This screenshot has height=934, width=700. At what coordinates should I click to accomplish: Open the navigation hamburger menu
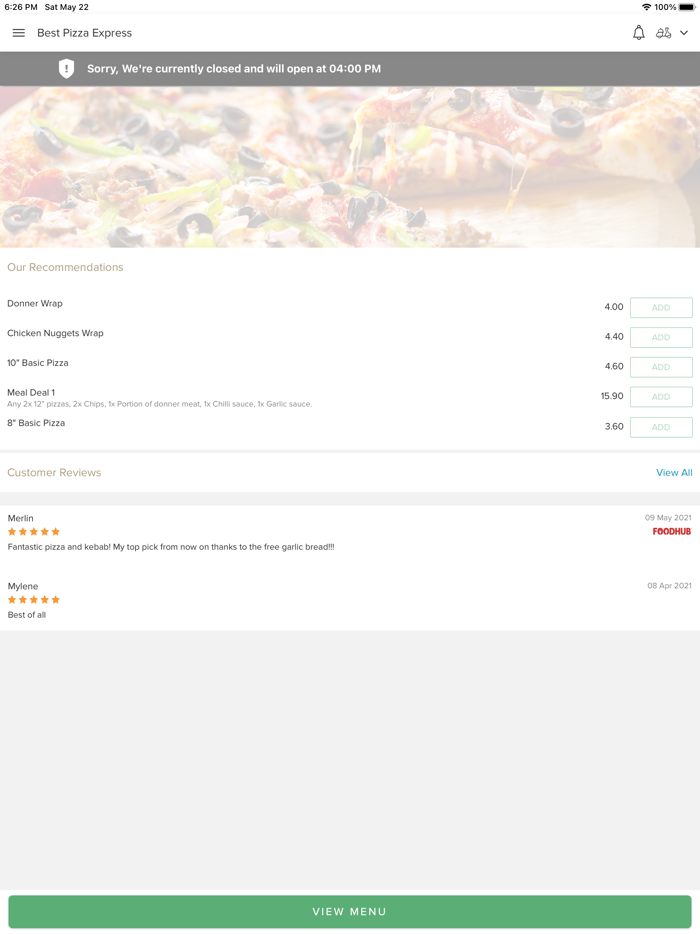(x=18, y=33)
